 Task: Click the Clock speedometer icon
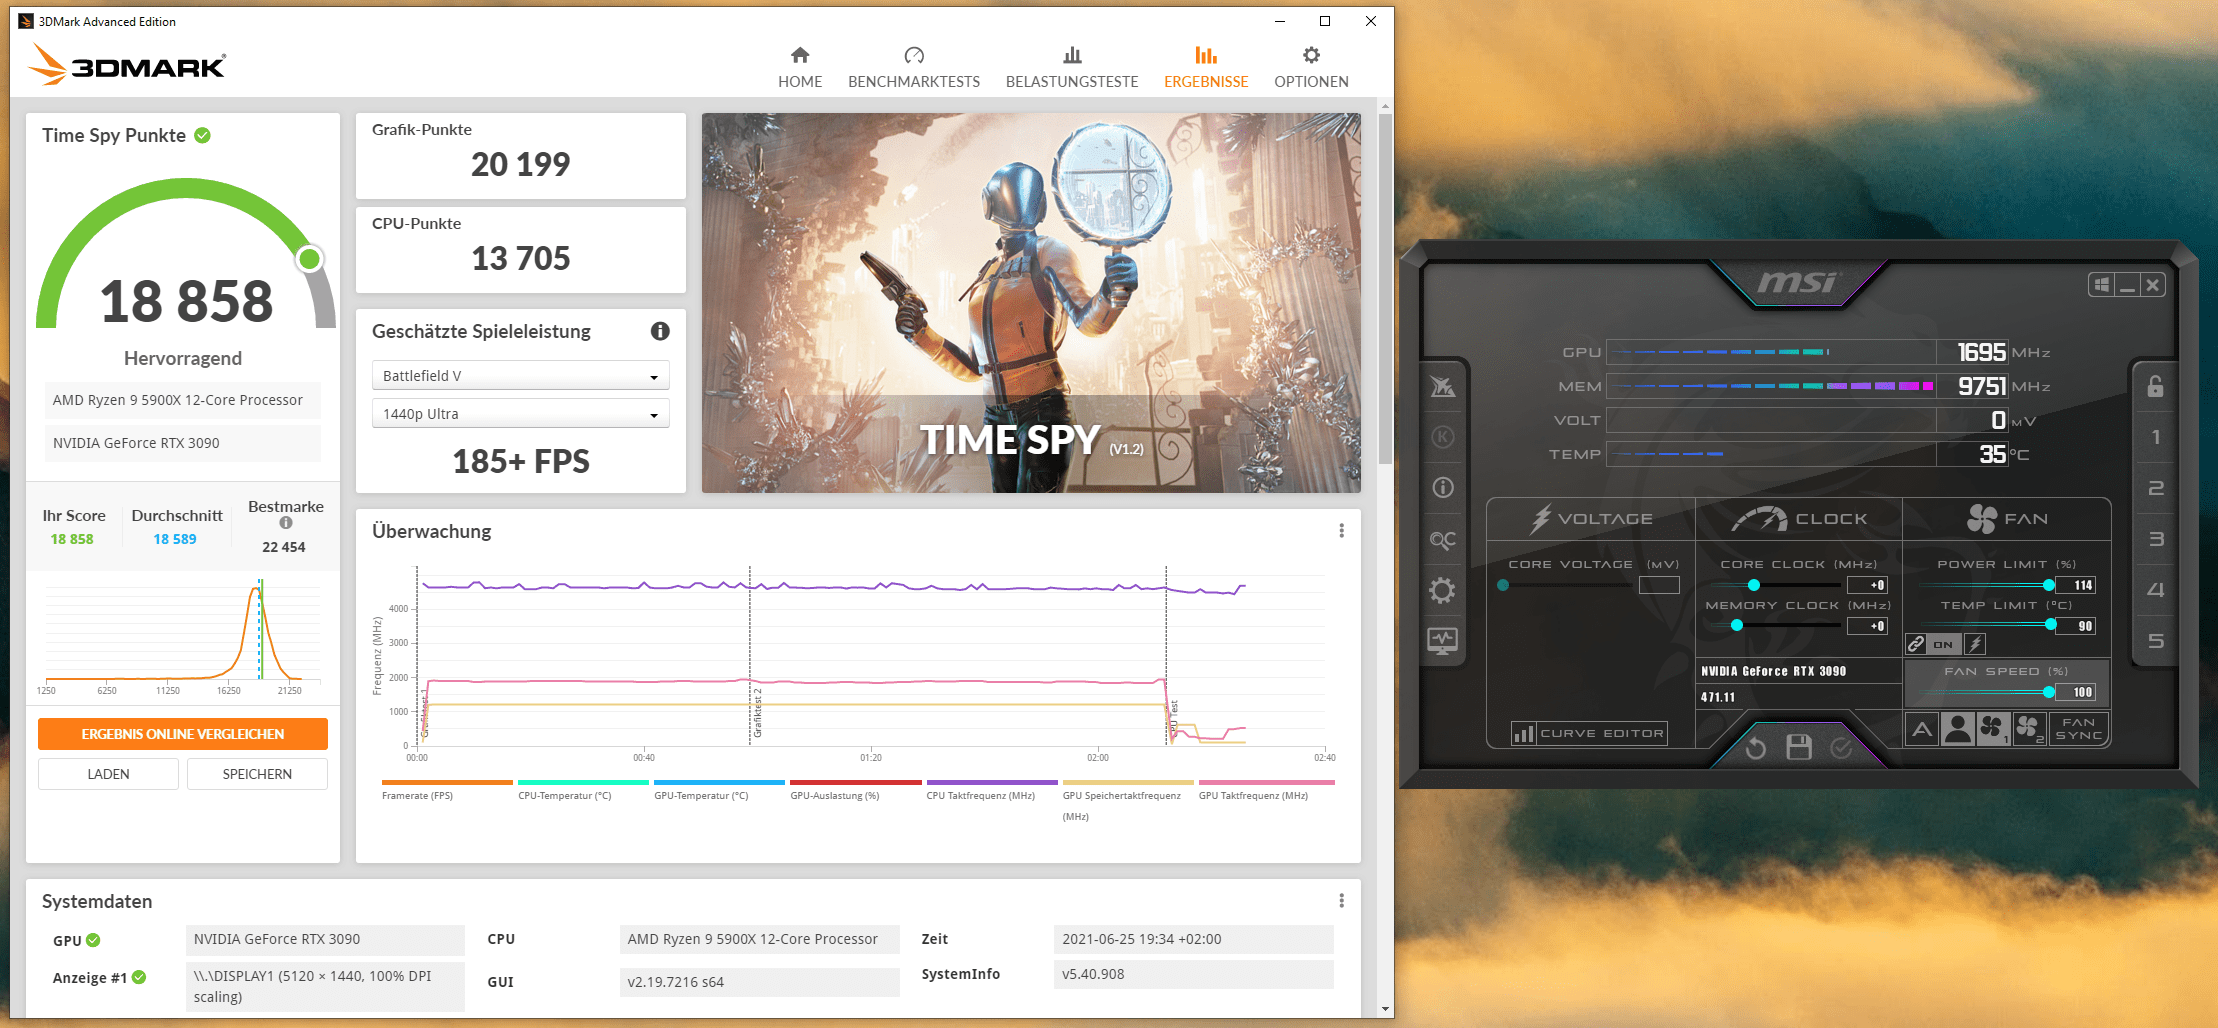[x=1759, y=518]
